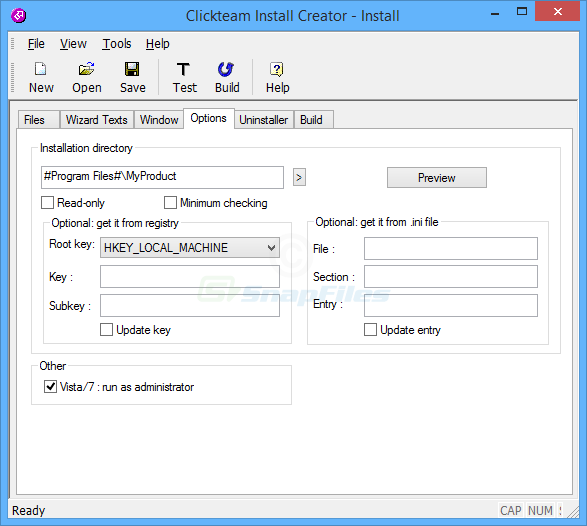Switch to the Uninstaller tab
Screen dimensions: 587x526
264,120
